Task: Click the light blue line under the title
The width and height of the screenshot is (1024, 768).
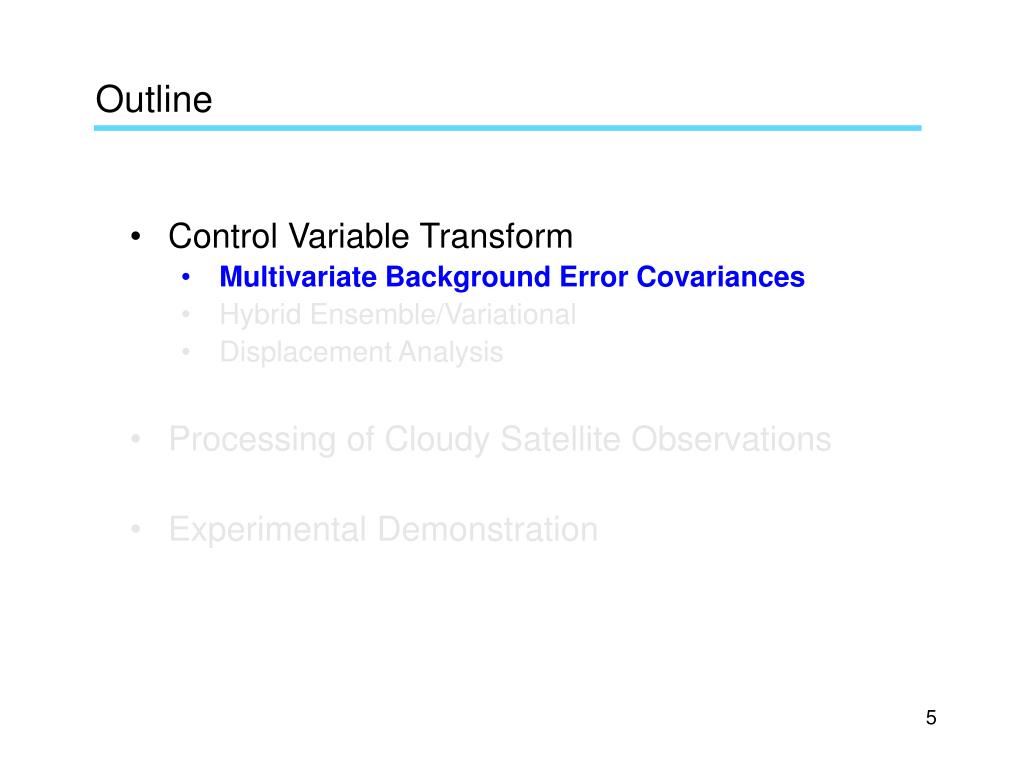Action: tap(507, 128)
